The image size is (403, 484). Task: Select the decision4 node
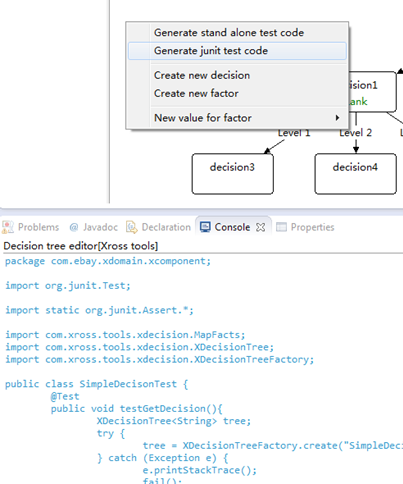356,174
